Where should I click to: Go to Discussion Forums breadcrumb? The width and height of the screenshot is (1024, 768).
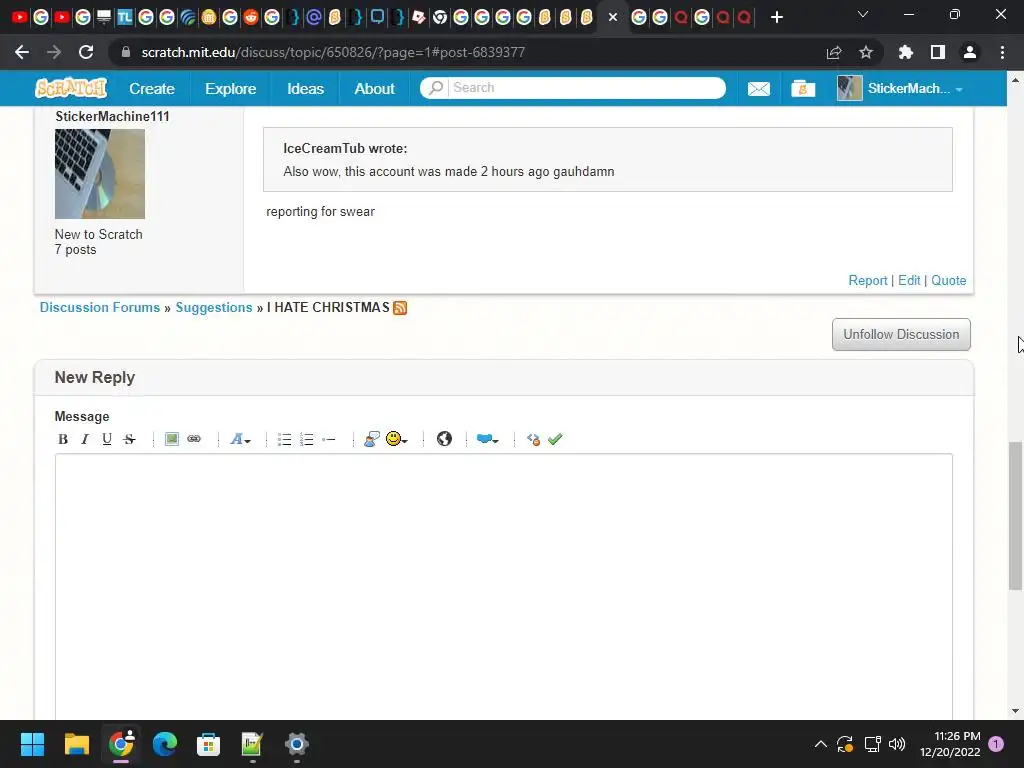(x=100, y=308)
